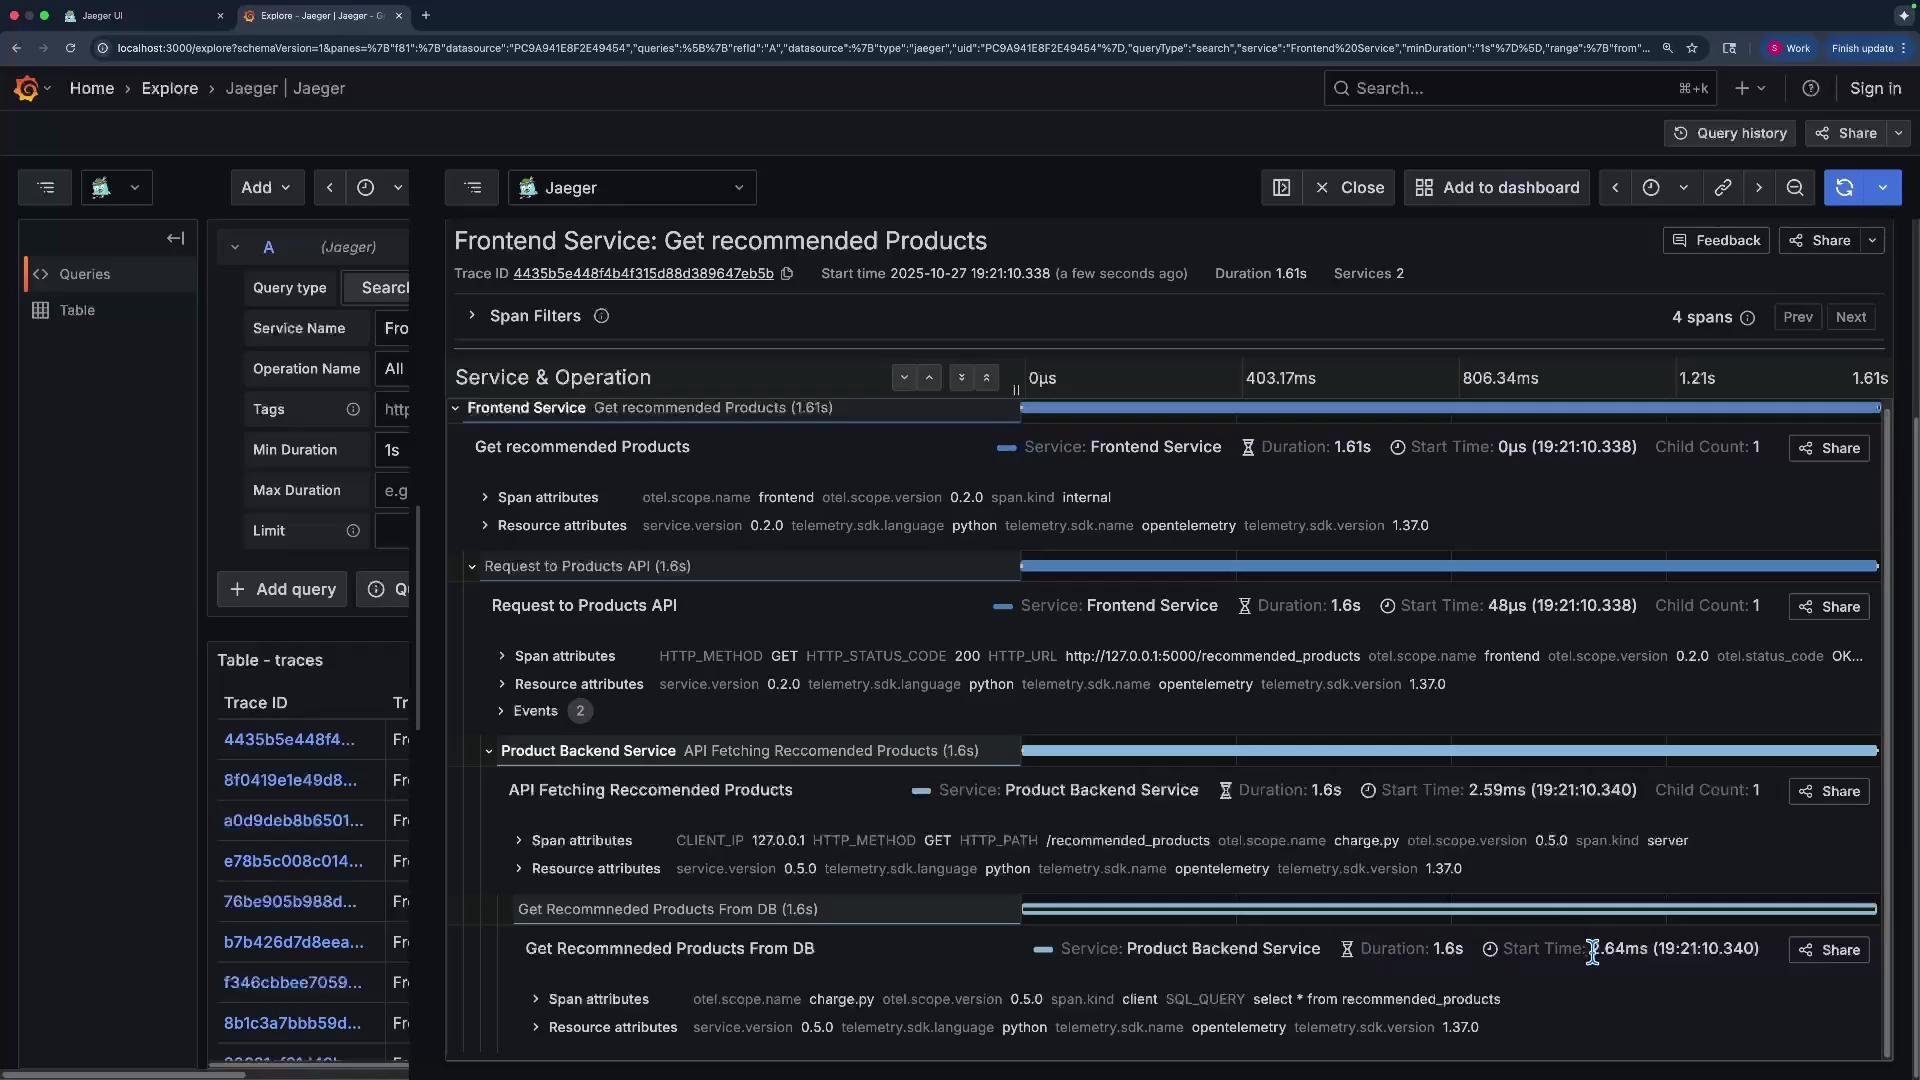Select the Queries sidebar item

110,274
